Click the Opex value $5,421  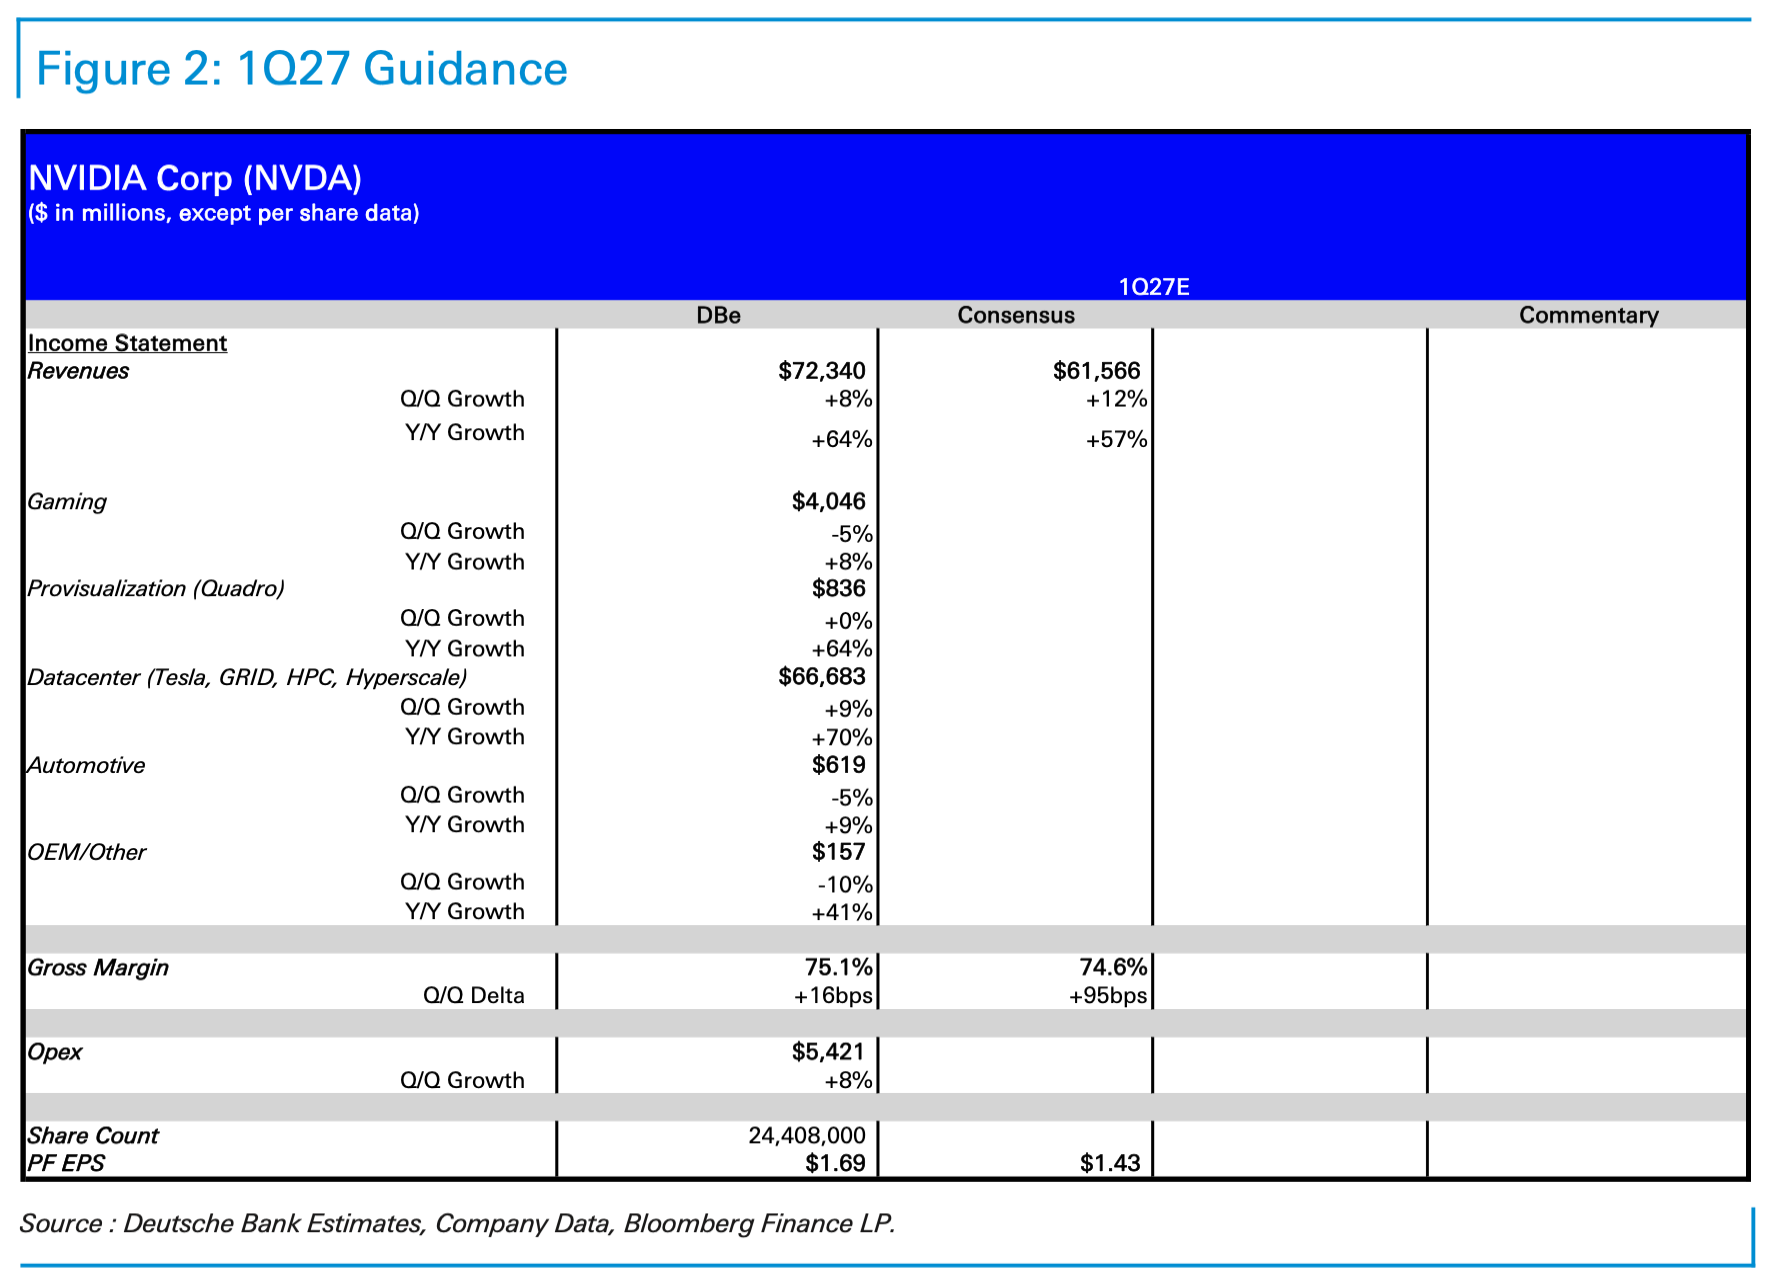[827, 1051]
